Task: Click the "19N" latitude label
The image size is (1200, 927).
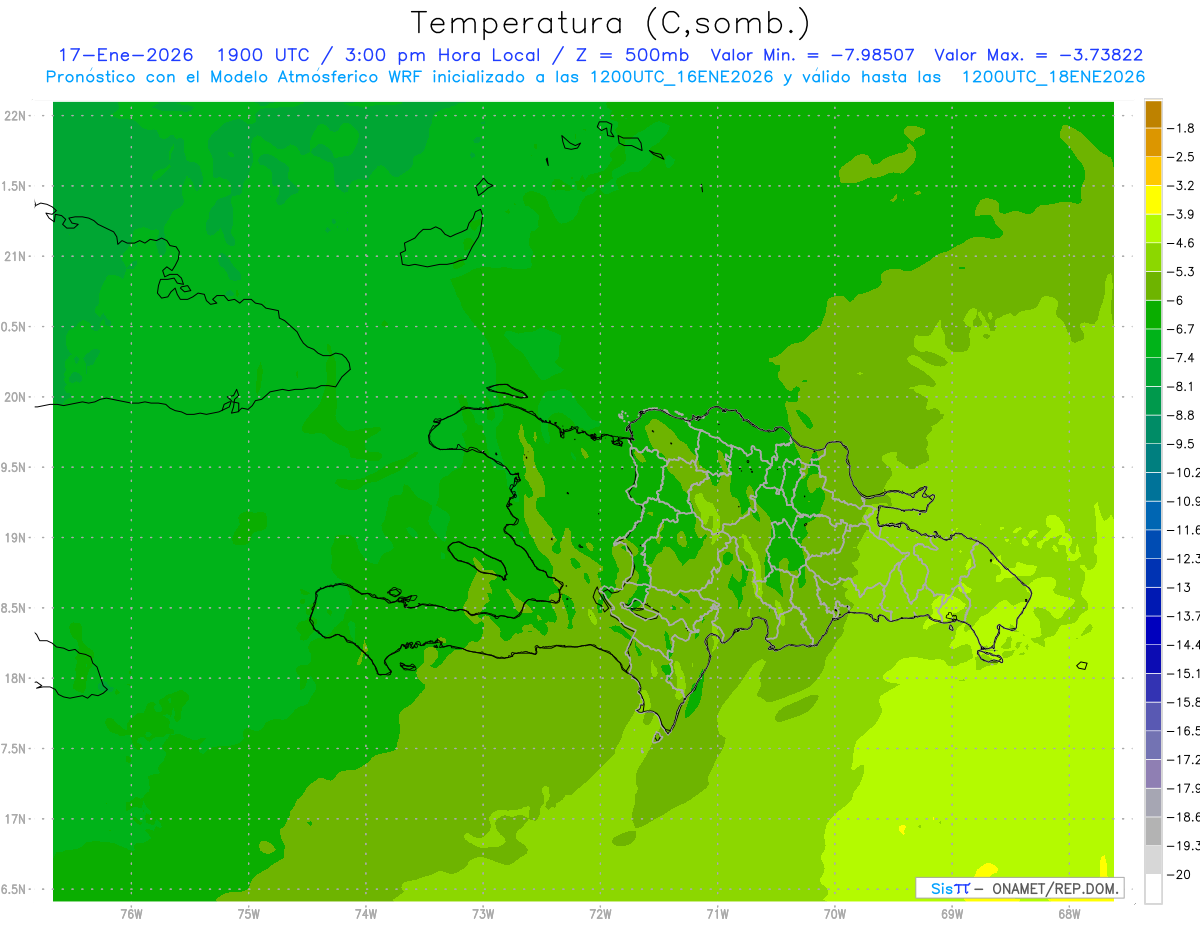Action: pos(15,538)
